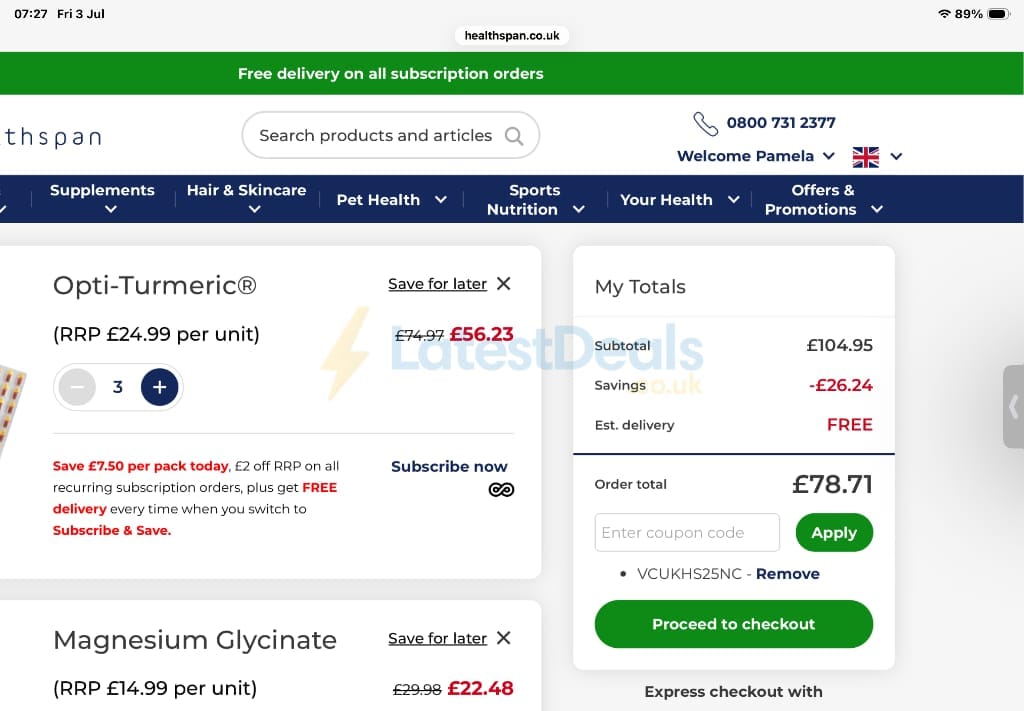Decrease Opti-Turmeric quantity with minus button
Viewport: 1024px width, 711px height.
coord(77,387)
